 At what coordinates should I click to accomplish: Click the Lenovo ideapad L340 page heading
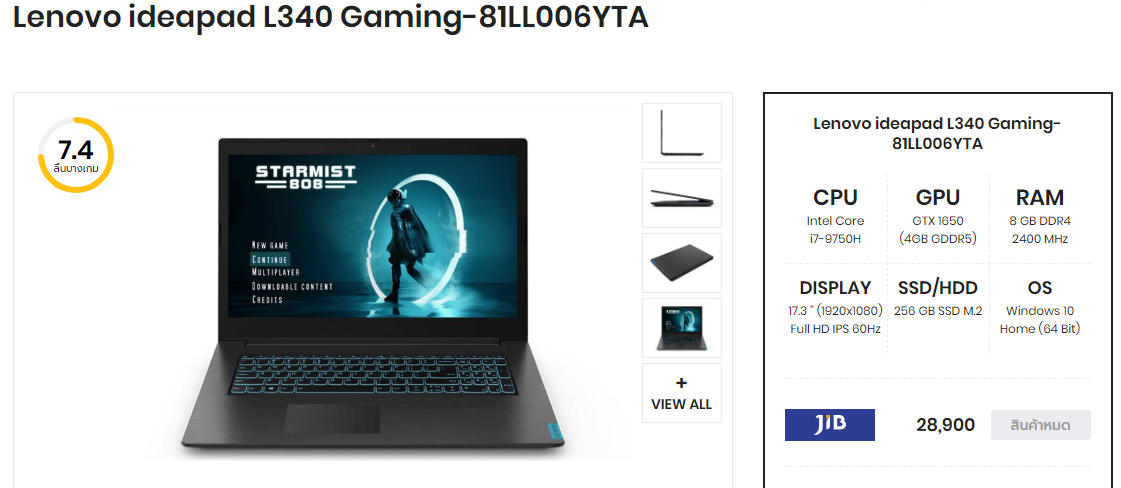(x=330, y=18)
